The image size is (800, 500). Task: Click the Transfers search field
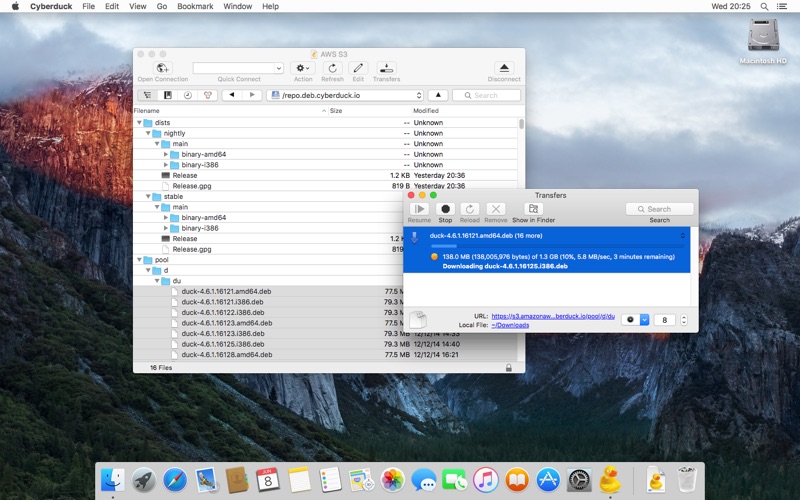coord(659,209)
